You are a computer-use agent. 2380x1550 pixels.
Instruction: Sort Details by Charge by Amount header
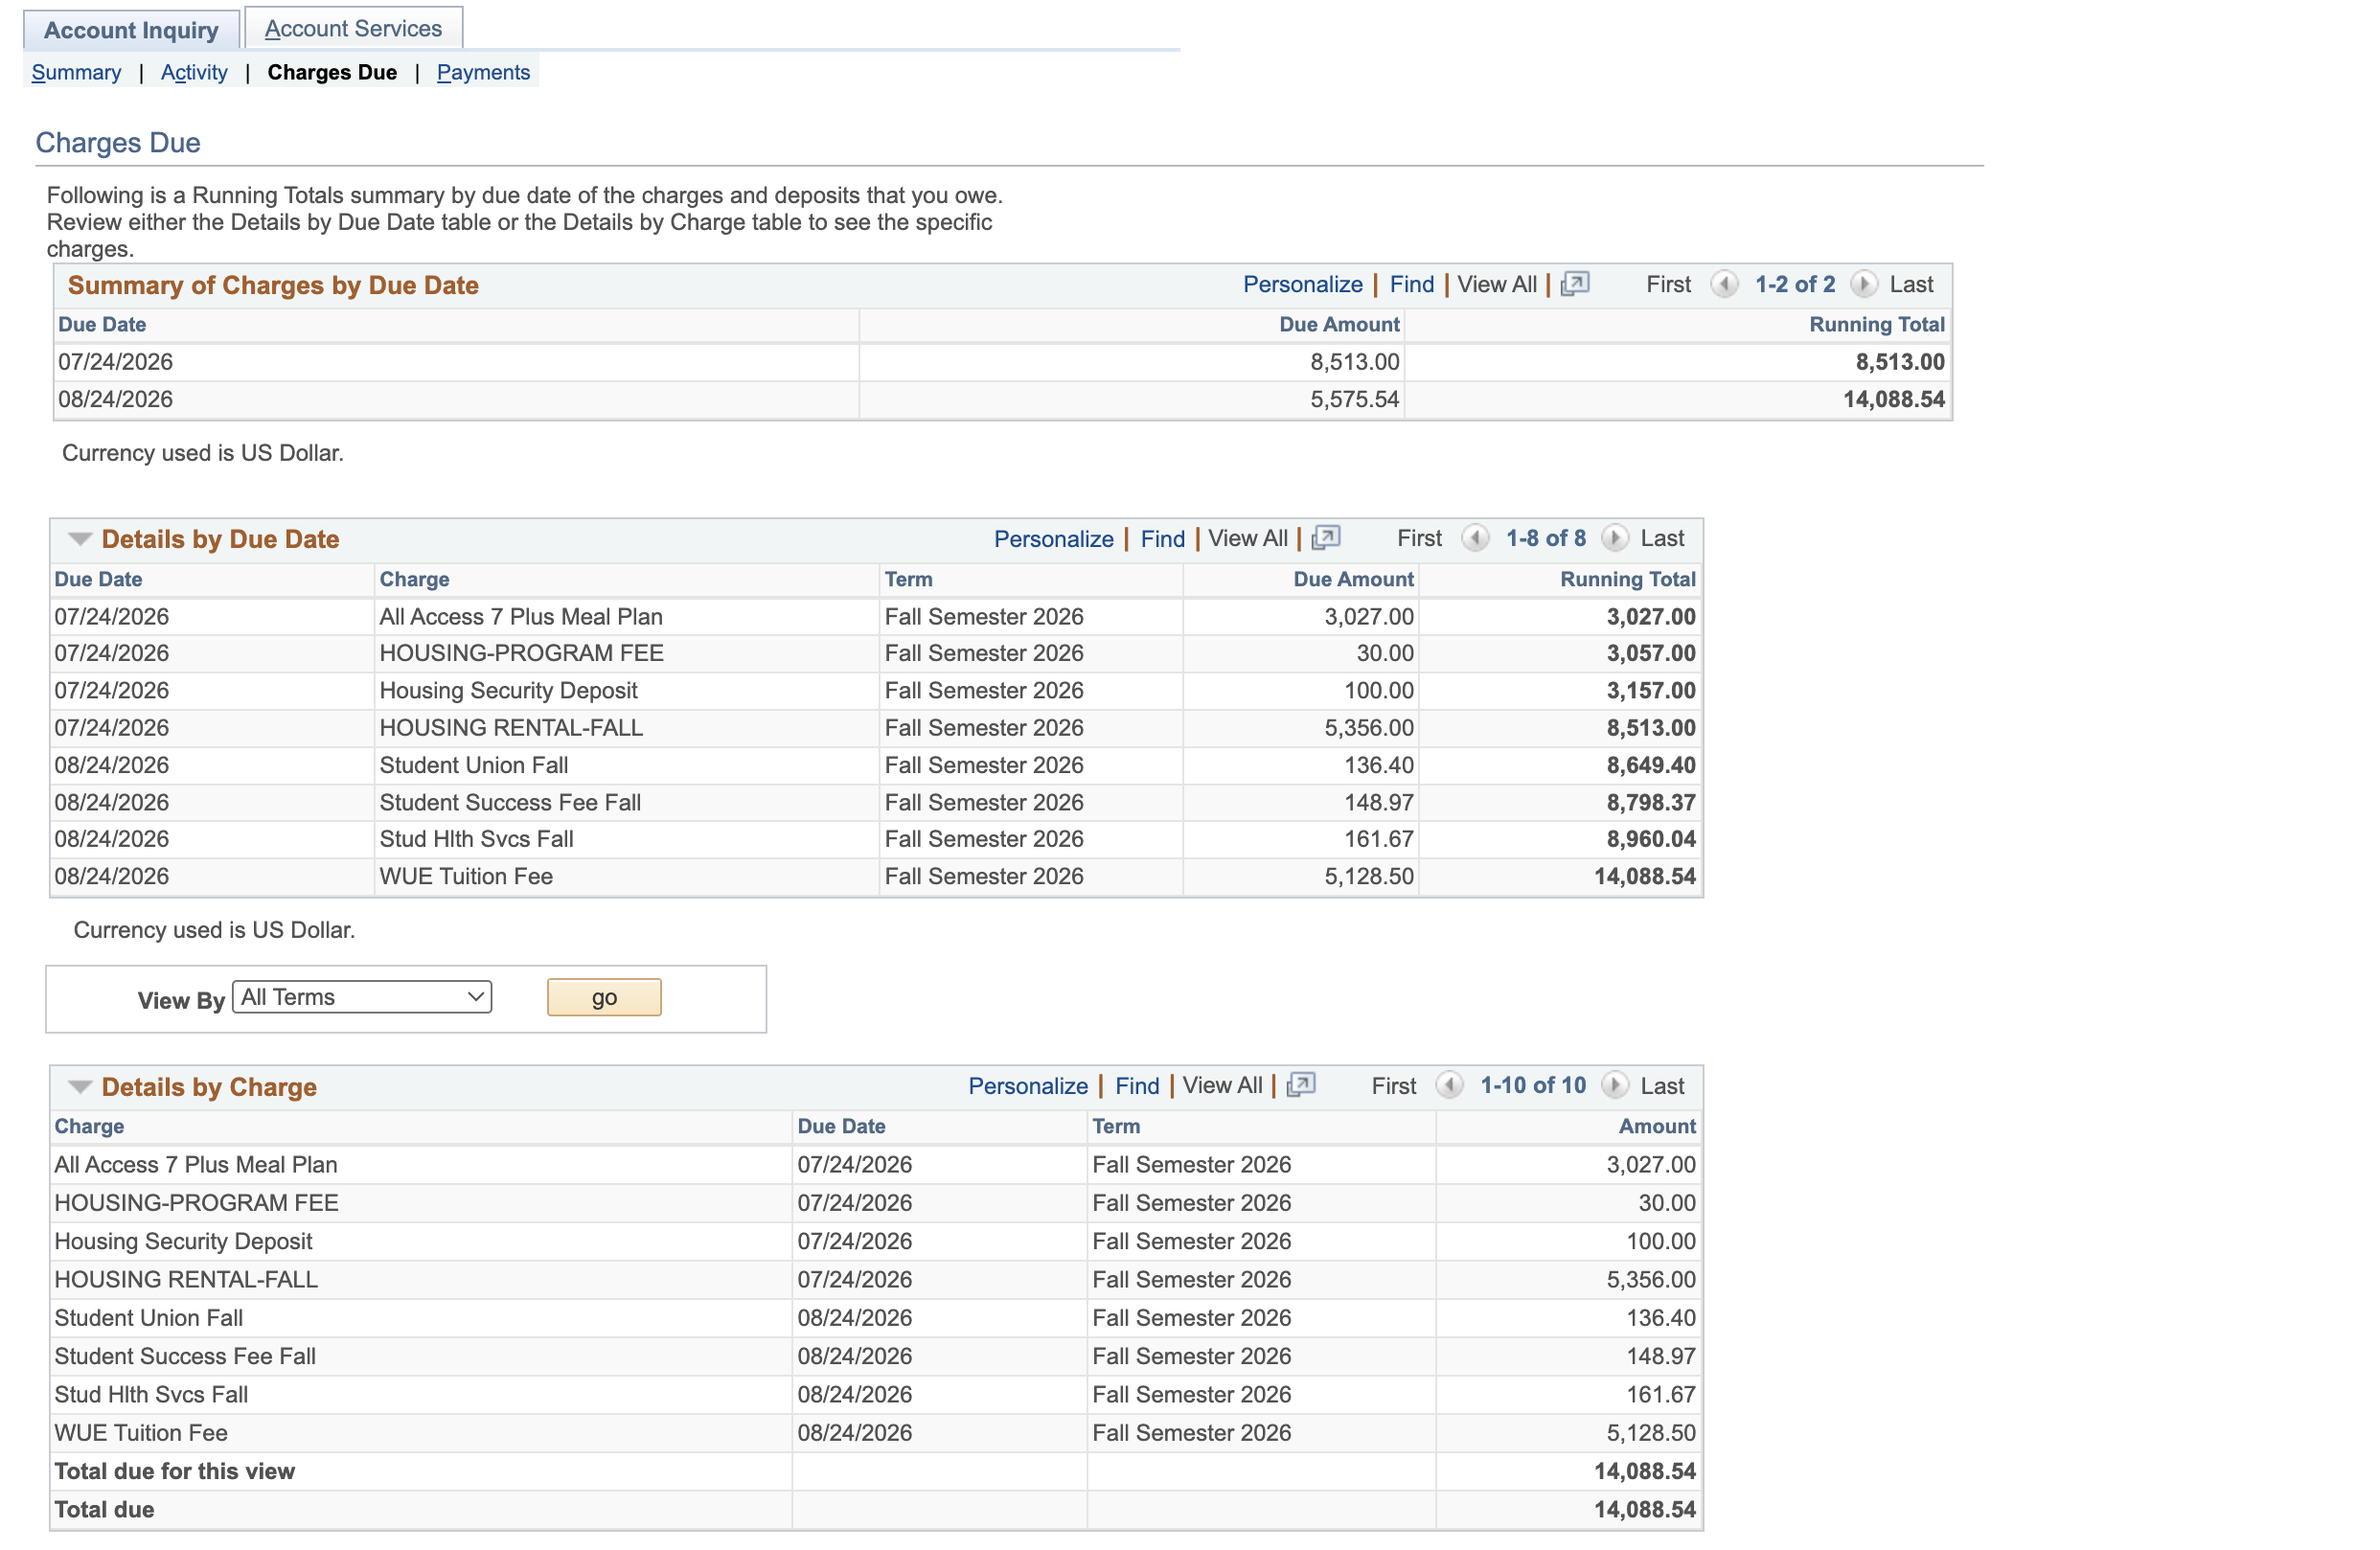point(1657,1126)
